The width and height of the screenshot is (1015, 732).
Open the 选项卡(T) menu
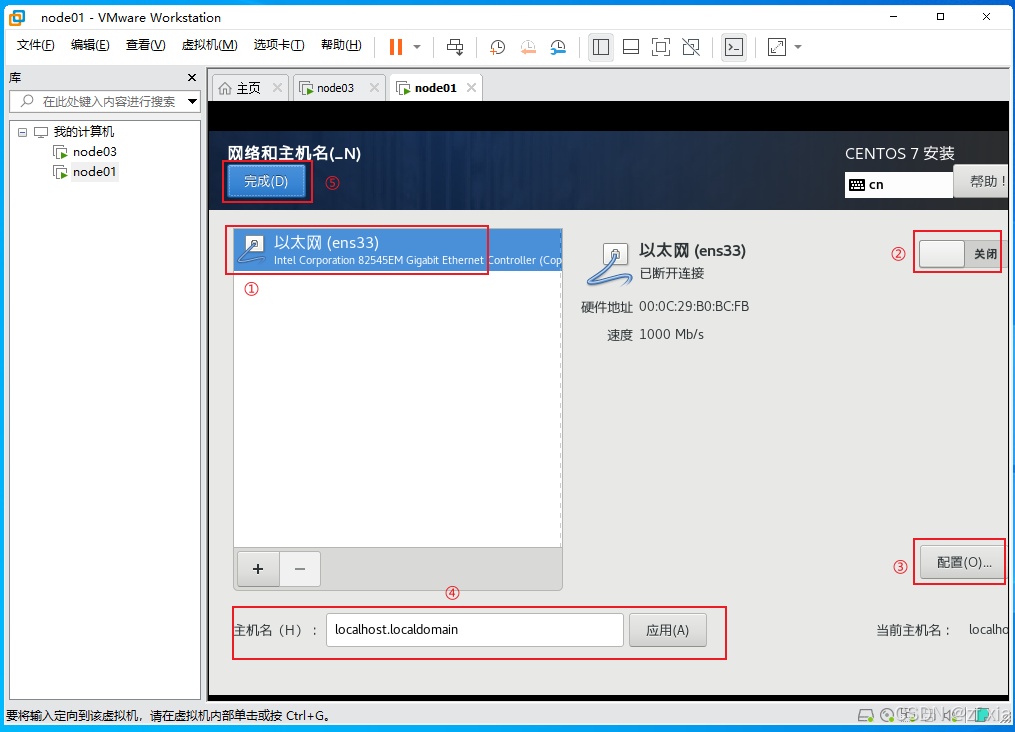(279, 45)
